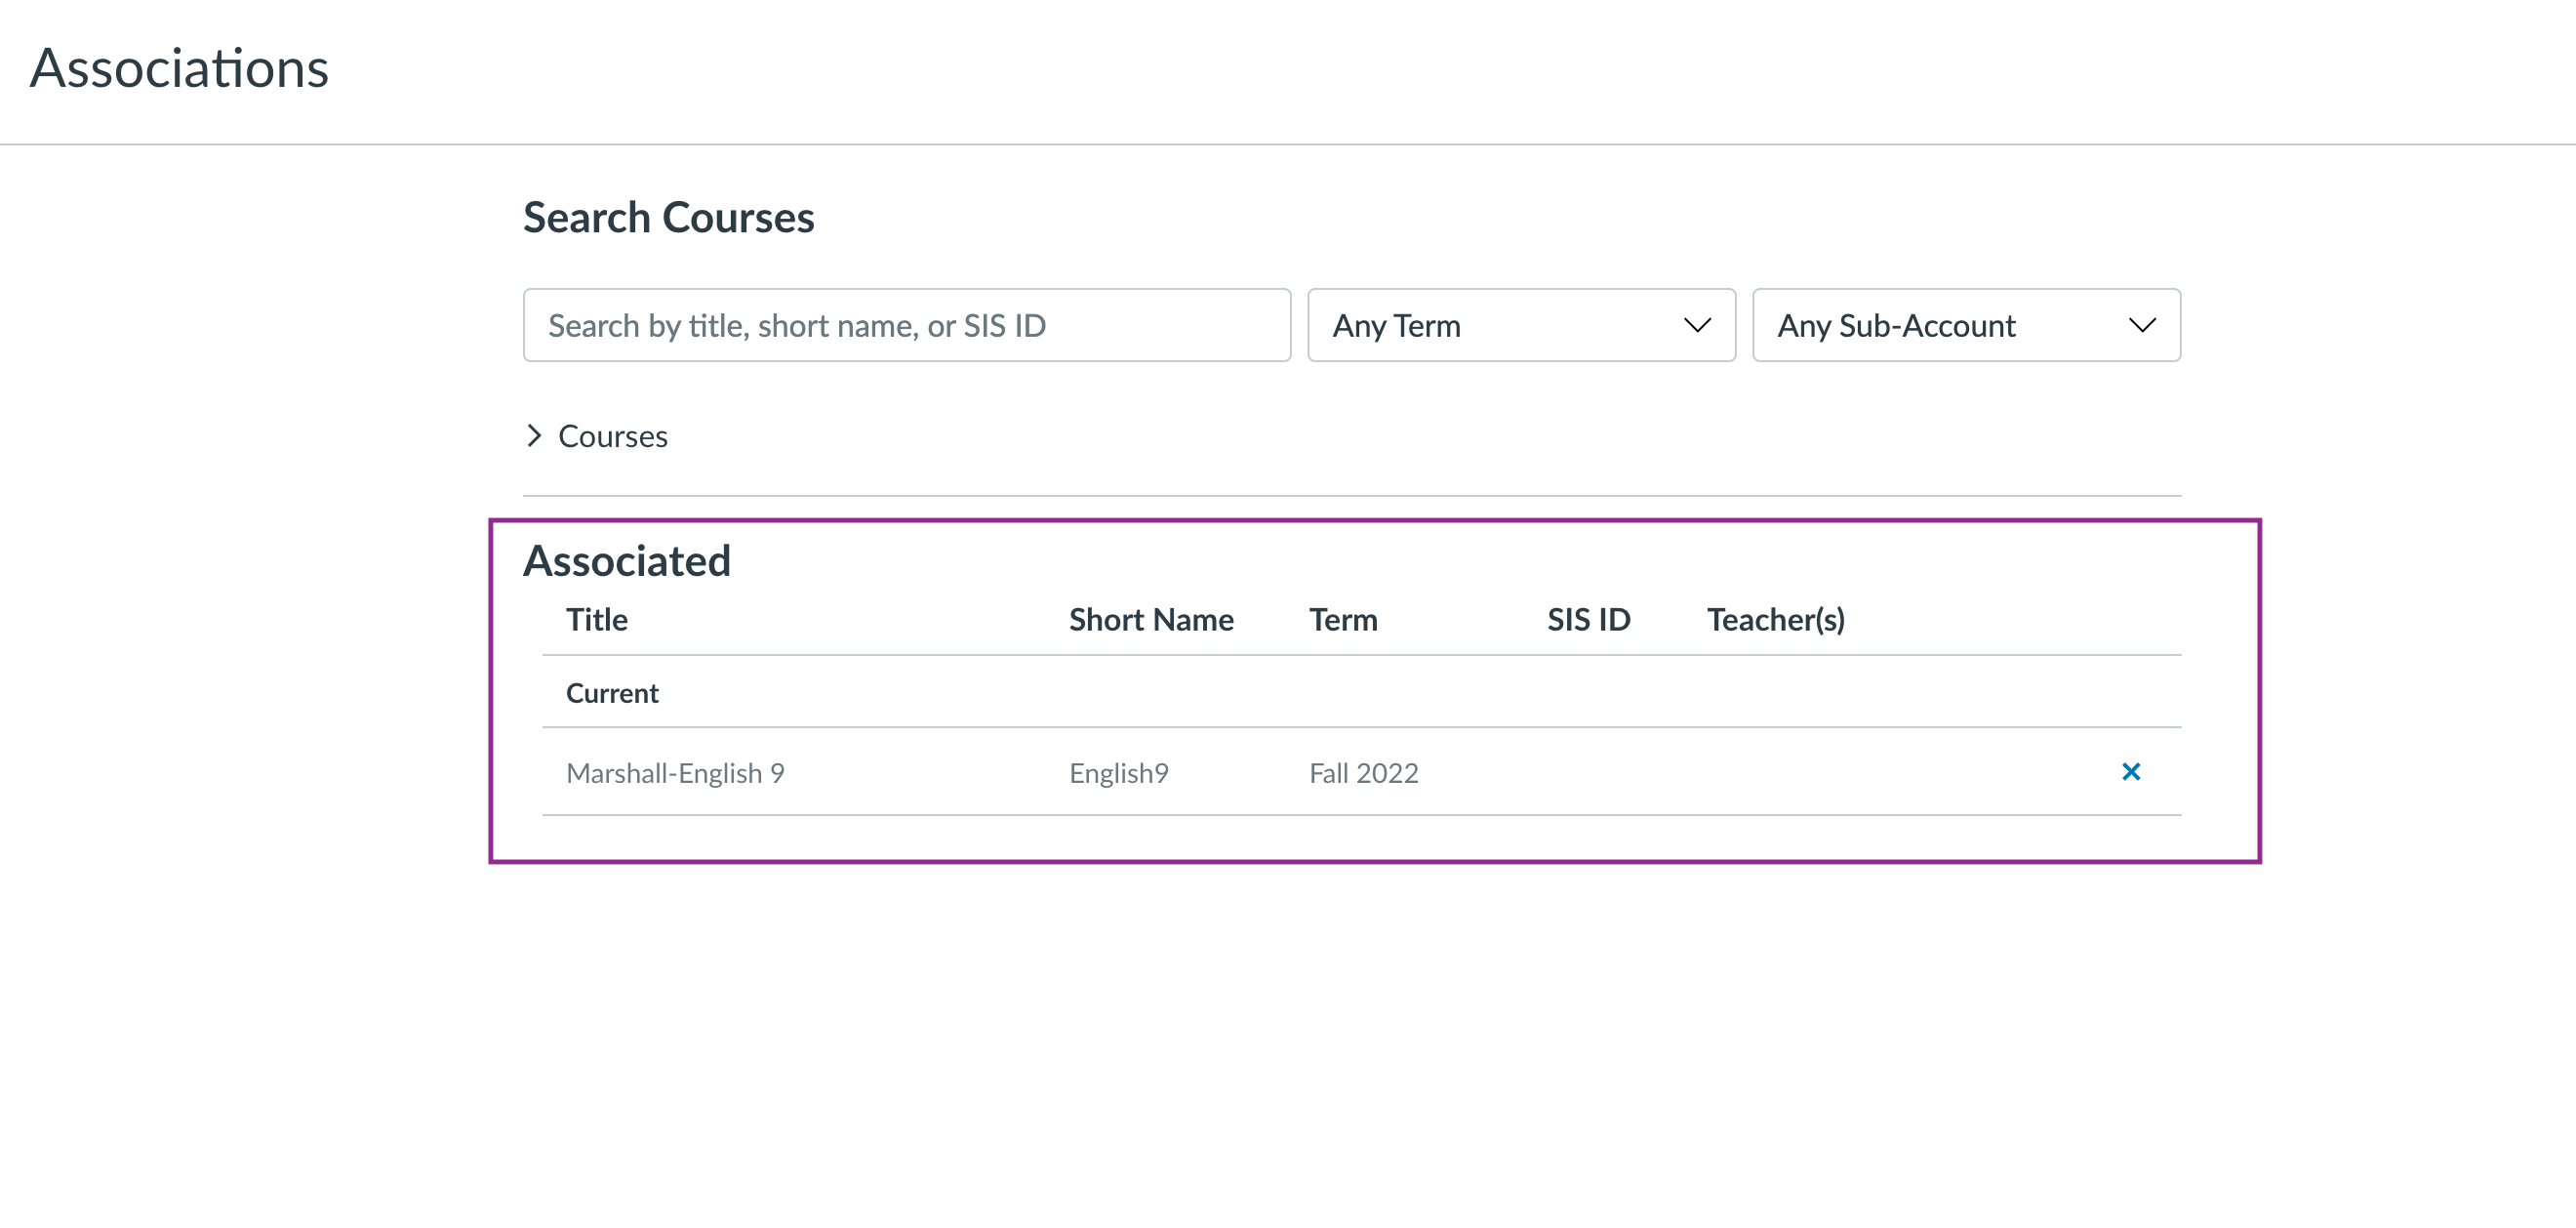Click the Associated section heading
This screenshot has height=1228, width=2576.
(627, 561)
